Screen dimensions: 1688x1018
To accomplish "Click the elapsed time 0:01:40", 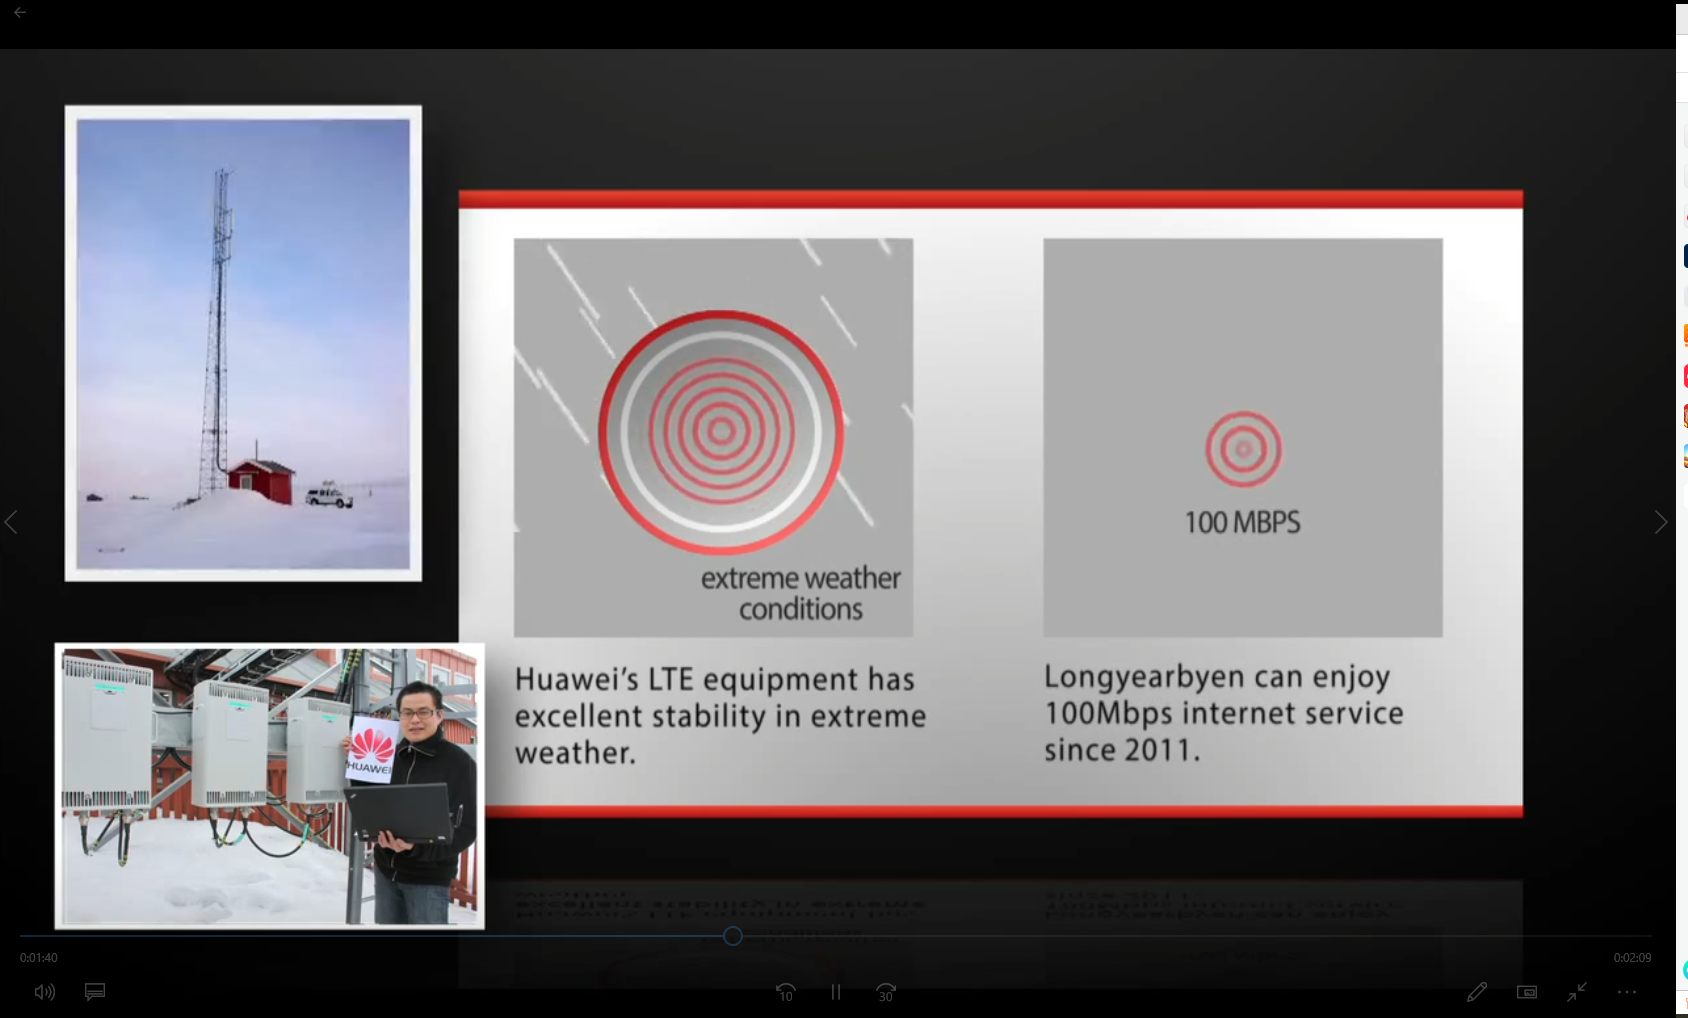I will pos(39,958).
